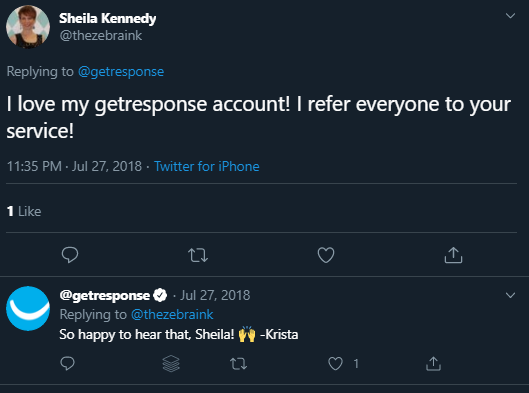Open the Twitter for iPhone link

click(x=207, y=166)
